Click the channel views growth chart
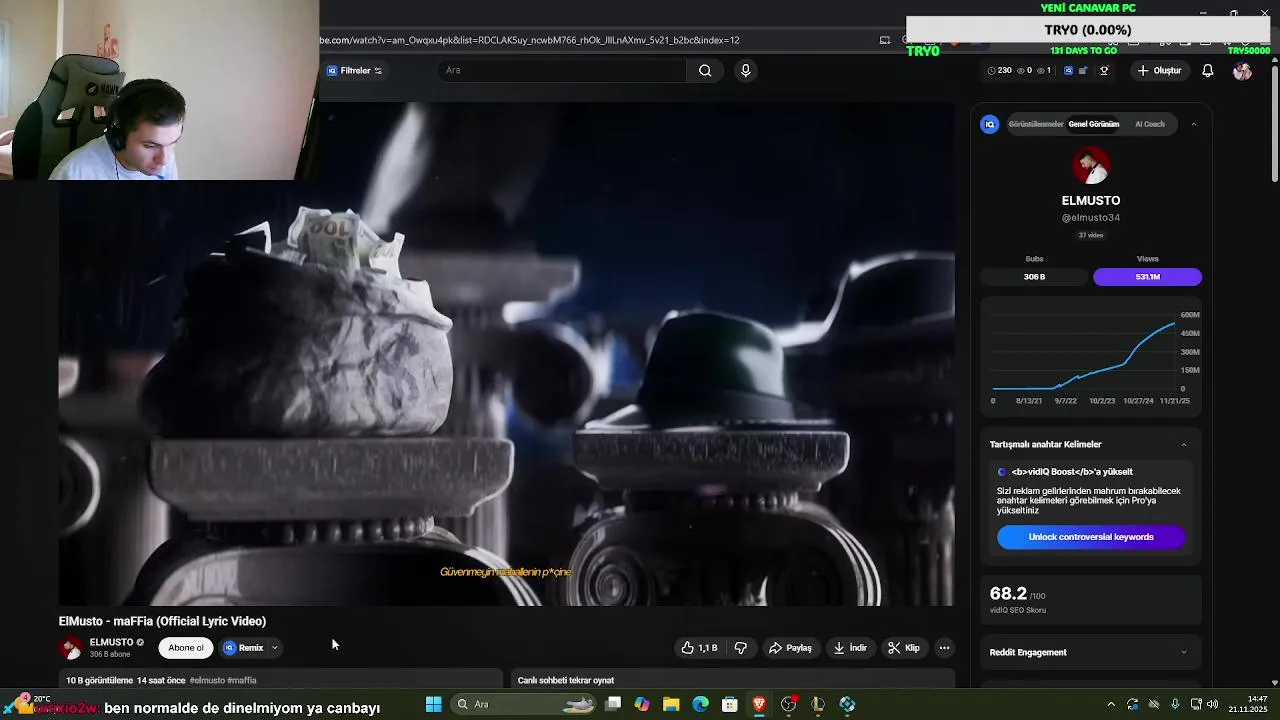Image resolution: width=1280 pixels, height=720 pixels. 1091,357
